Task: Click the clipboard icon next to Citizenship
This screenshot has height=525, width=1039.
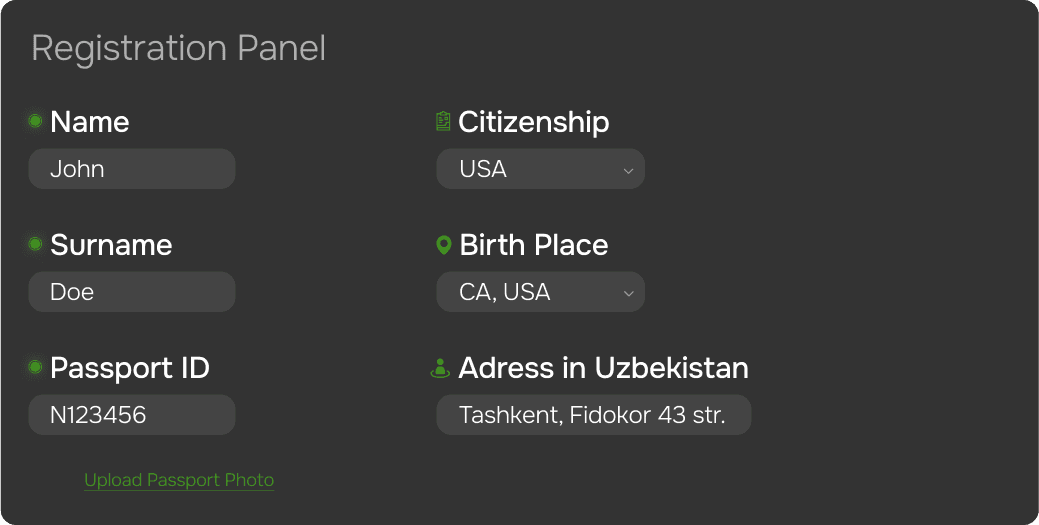Action: click(x=443, y=121)
